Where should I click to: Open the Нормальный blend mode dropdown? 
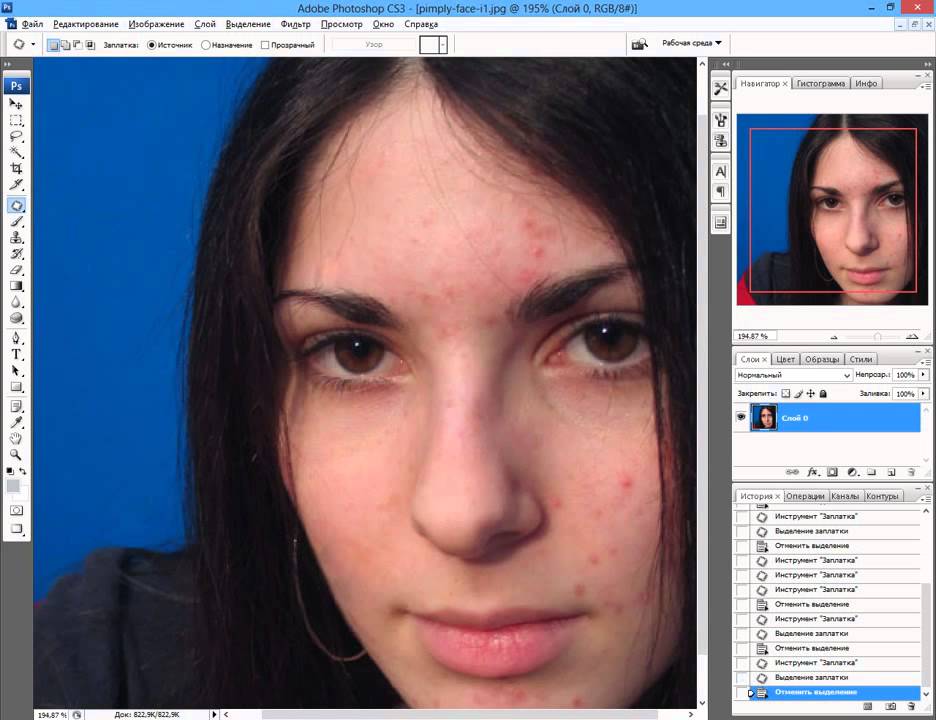point(793,375)
